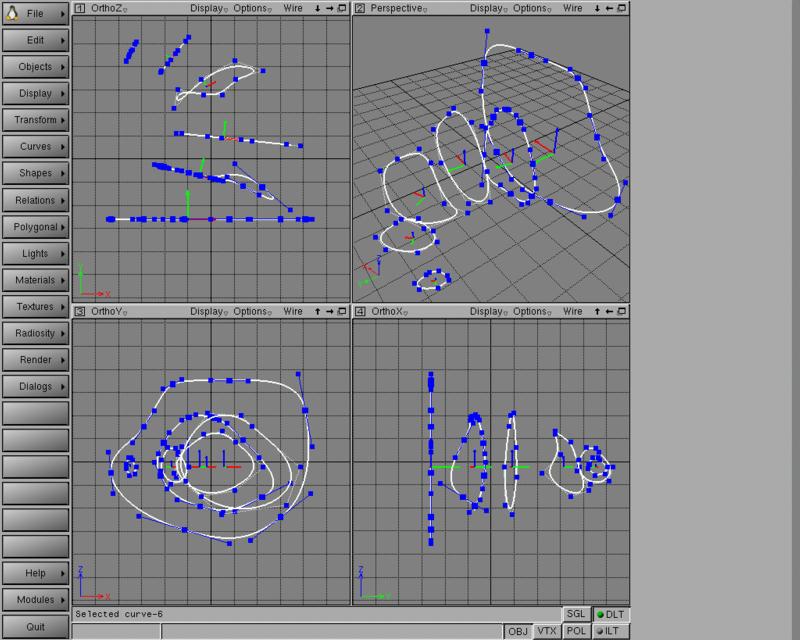Open Display dropdown in OrthoY viewport header
The height and width of the screenshot is (640, 800).
click(x=209, y=311)
